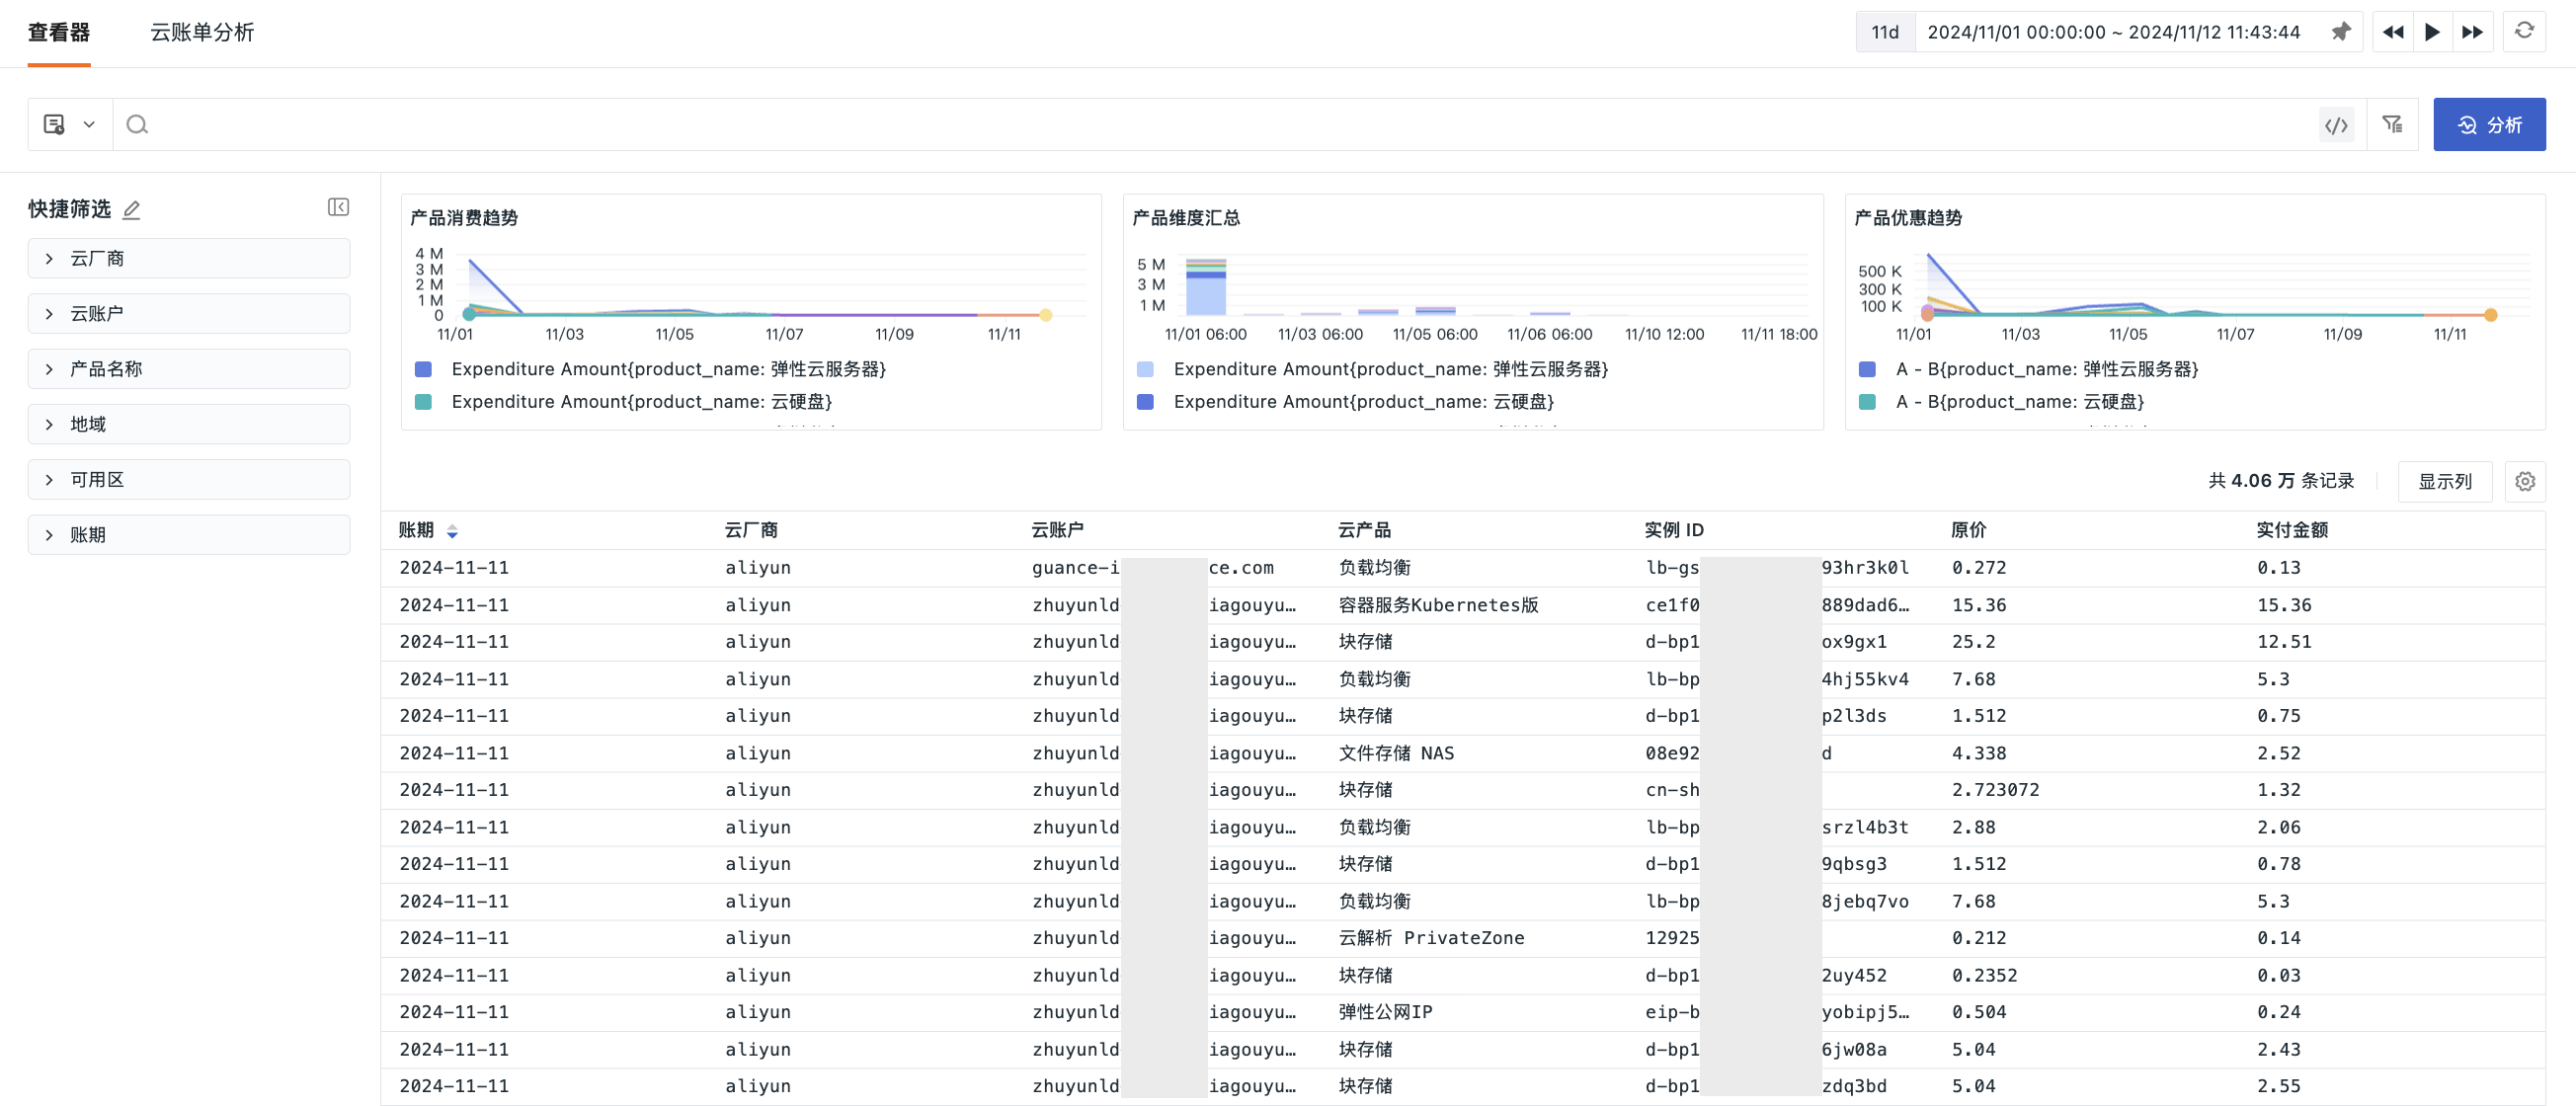Sort the table by 账期 column
2576x1106 pixels.
click(x=452, y=531)
